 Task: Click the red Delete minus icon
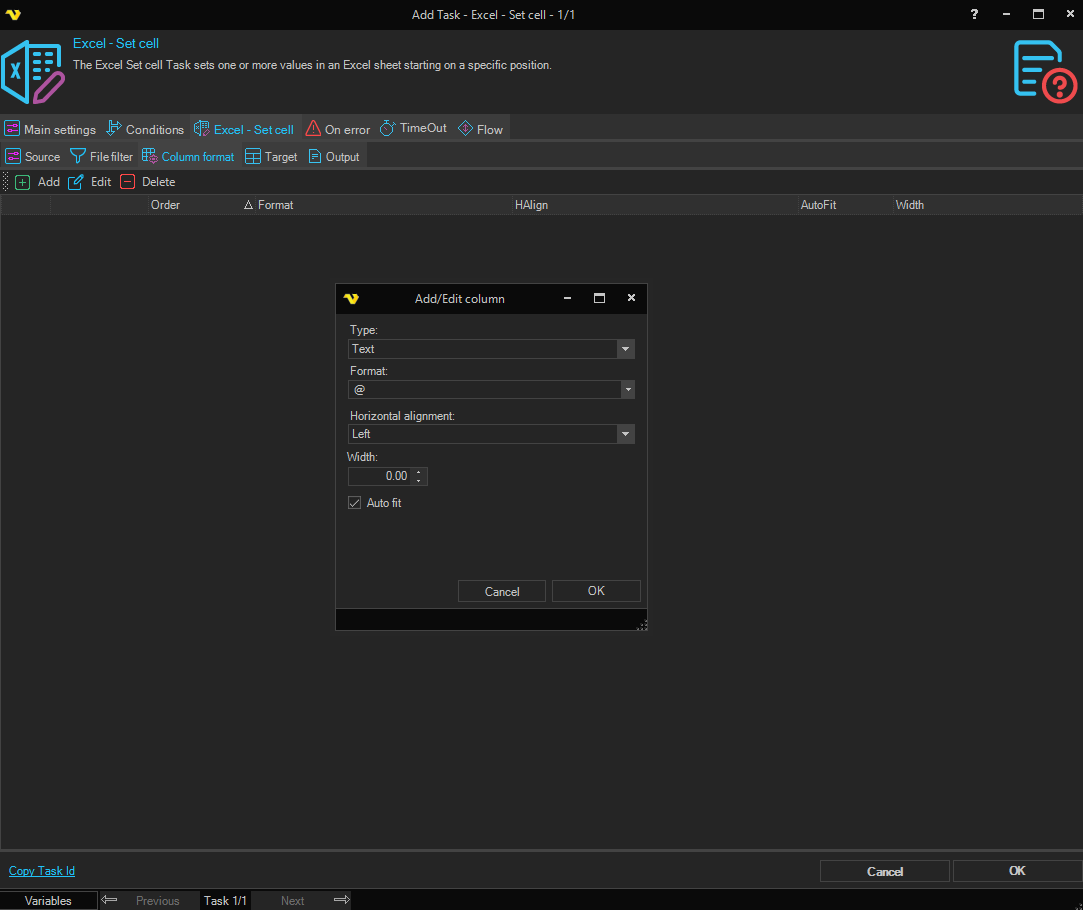pos(127,182)
